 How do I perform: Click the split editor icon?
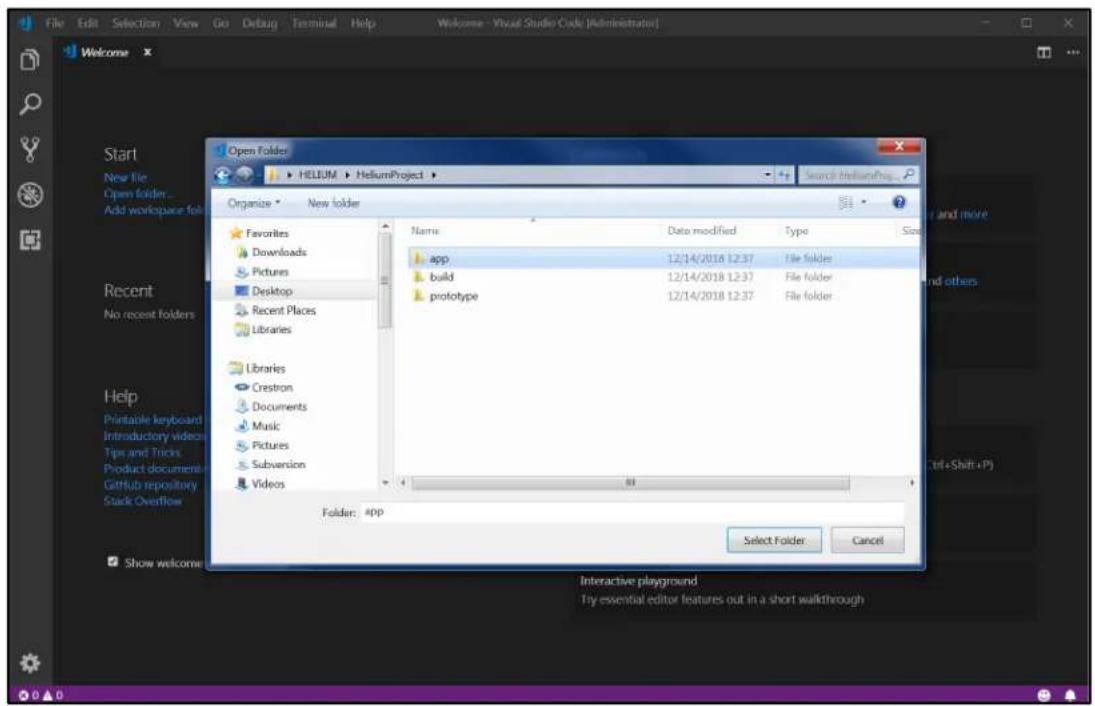tap(1043, 52)
